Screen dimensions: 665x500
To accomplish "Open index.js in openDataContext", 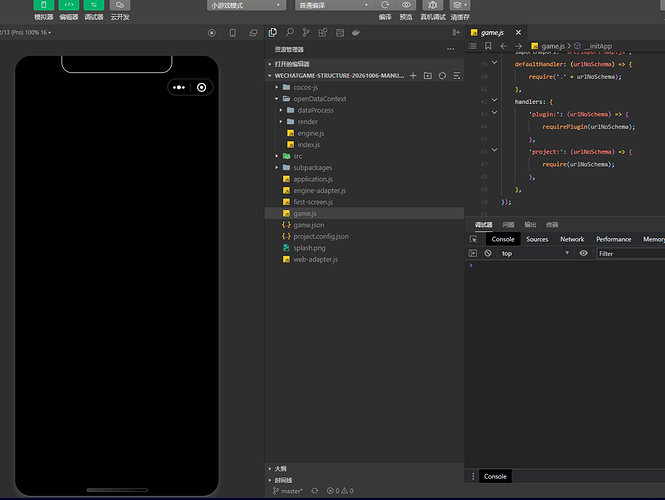I will 308,145.
